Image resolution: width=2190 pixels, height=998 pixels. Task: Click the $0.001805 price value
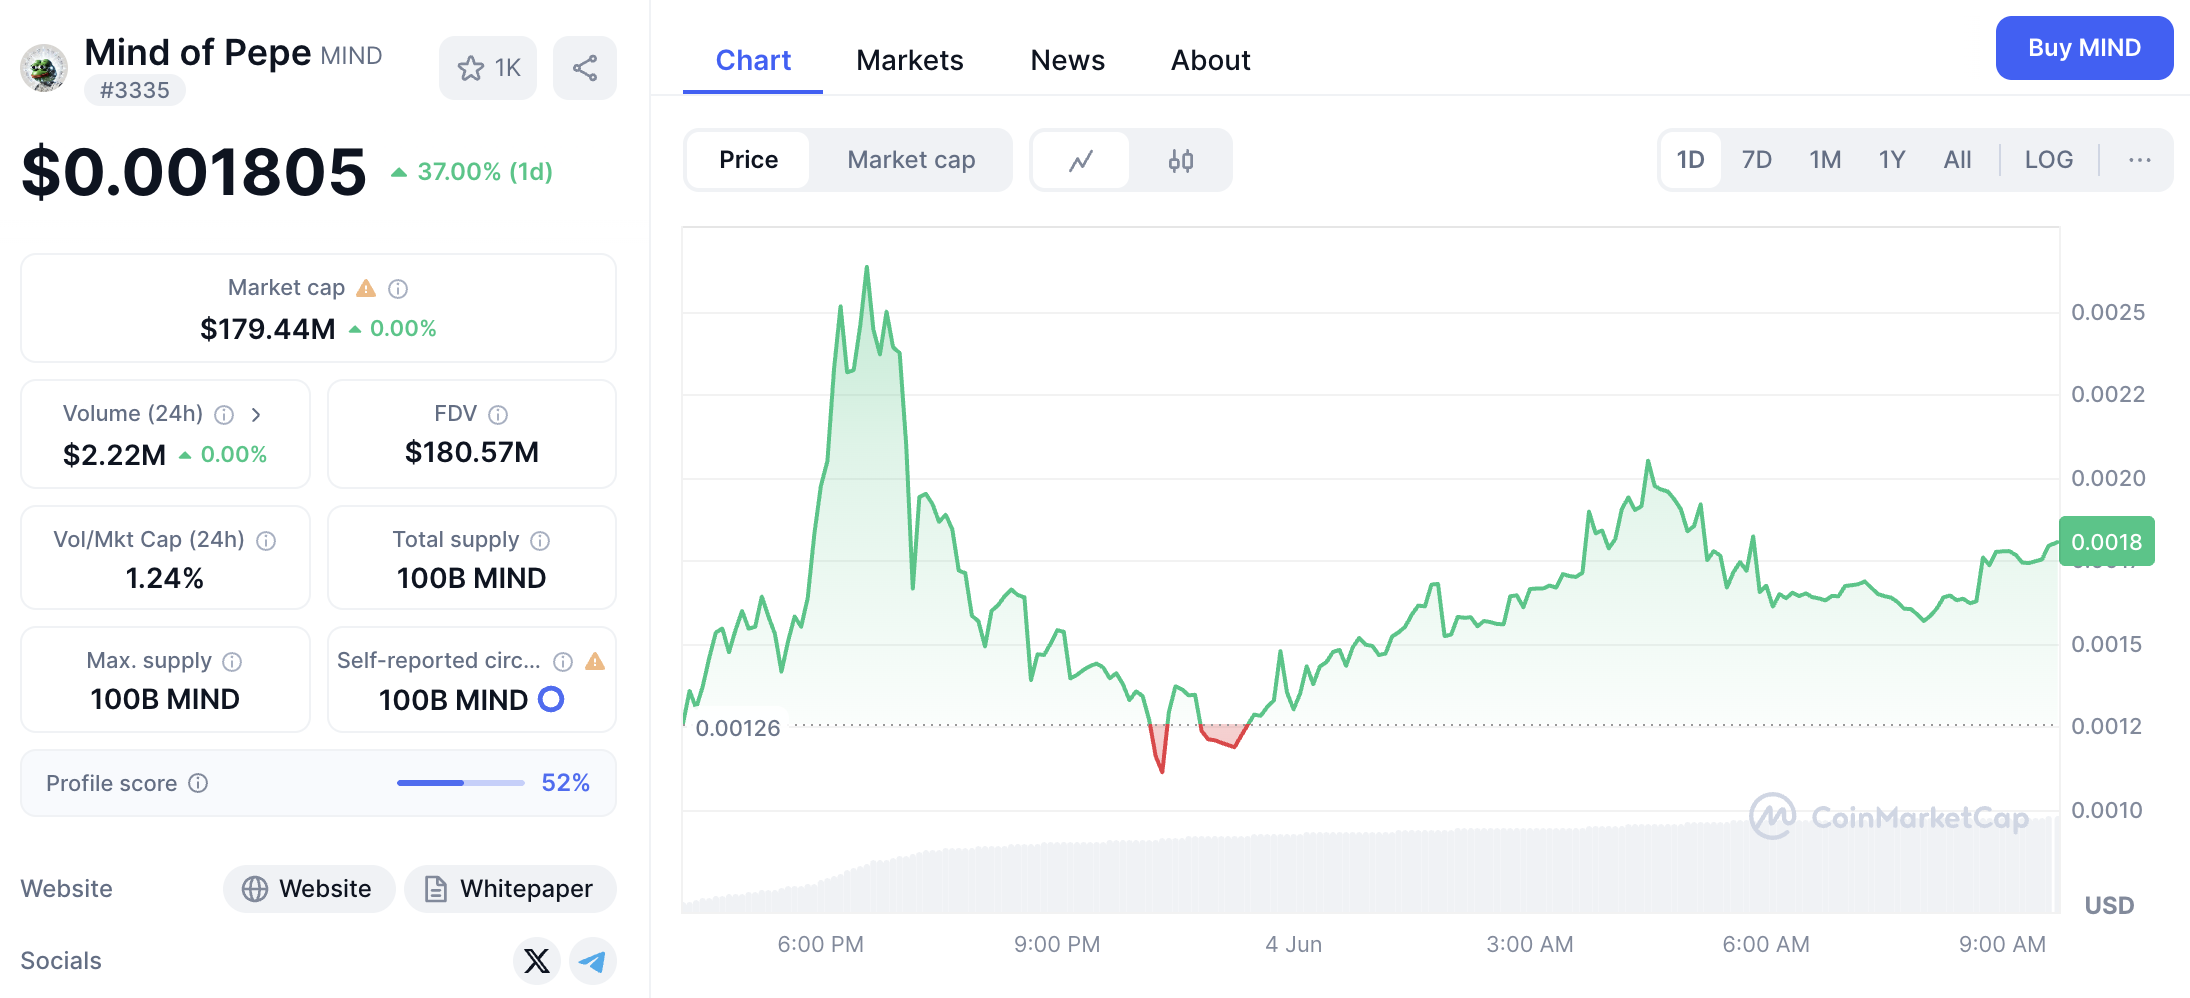coord(194,171)
